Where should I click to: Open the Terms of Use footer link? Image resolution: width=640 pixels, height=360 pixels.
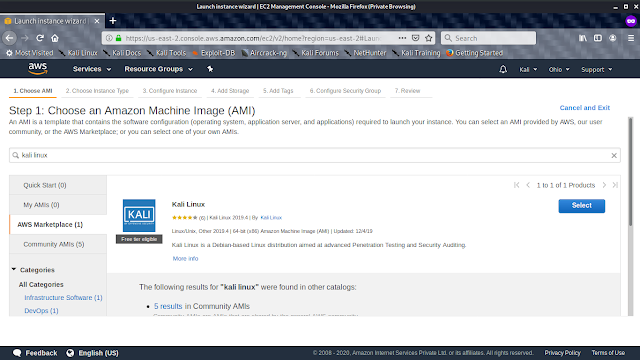pyautogui.click(x=608, y=353)
